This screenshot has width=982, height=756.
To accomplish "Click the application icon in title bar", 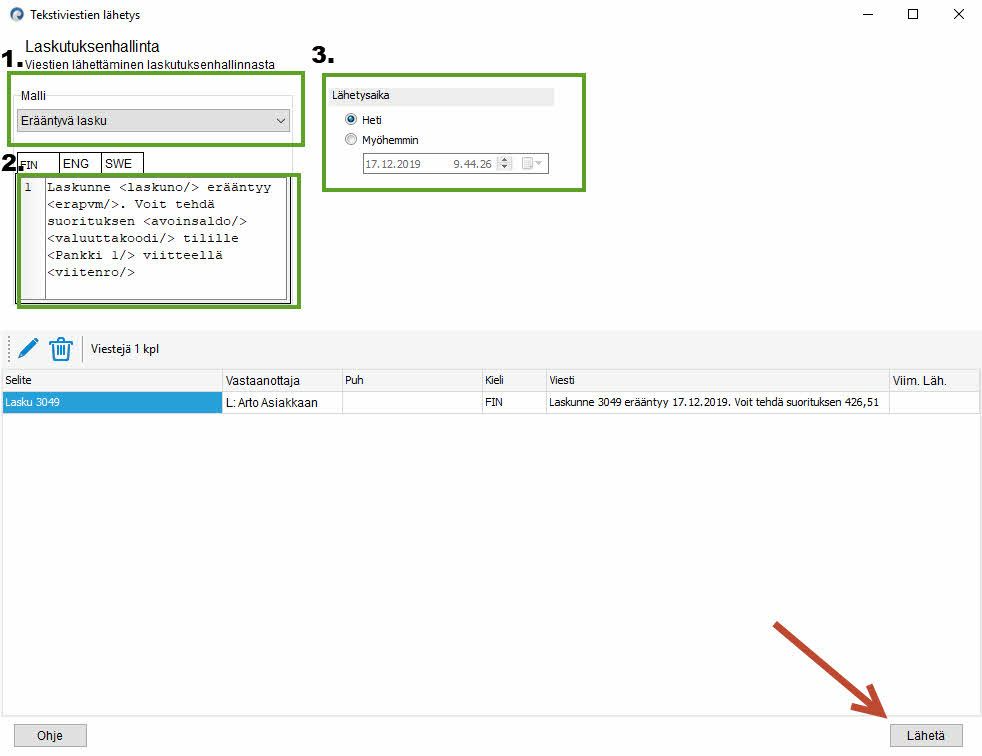I will coord(17,14).
